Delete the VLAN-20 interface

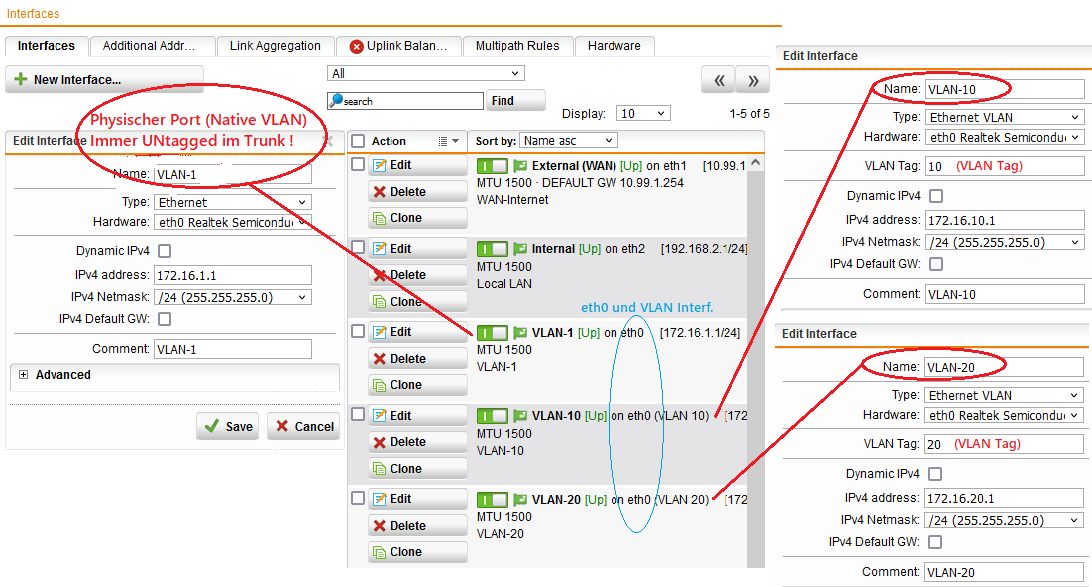point(417,526)
